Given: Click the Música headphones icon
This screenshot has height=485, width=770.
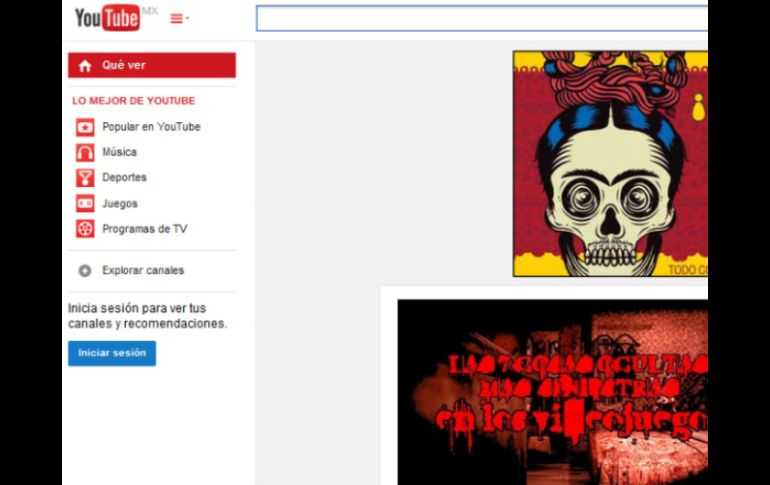Looking at the screenshot, I should click(85, 153).
